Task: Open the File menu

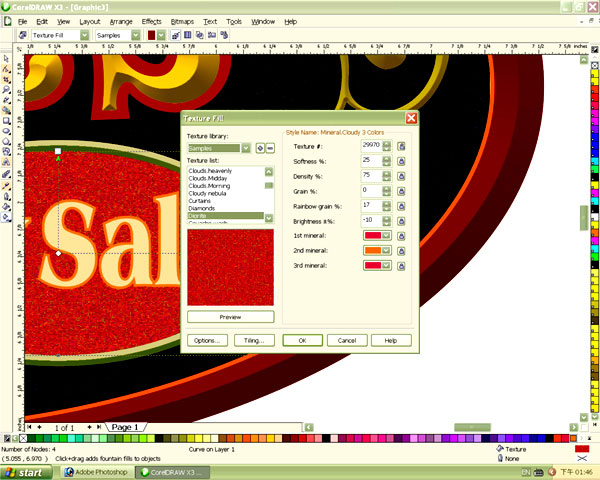Action: click(x=22, y=22)
